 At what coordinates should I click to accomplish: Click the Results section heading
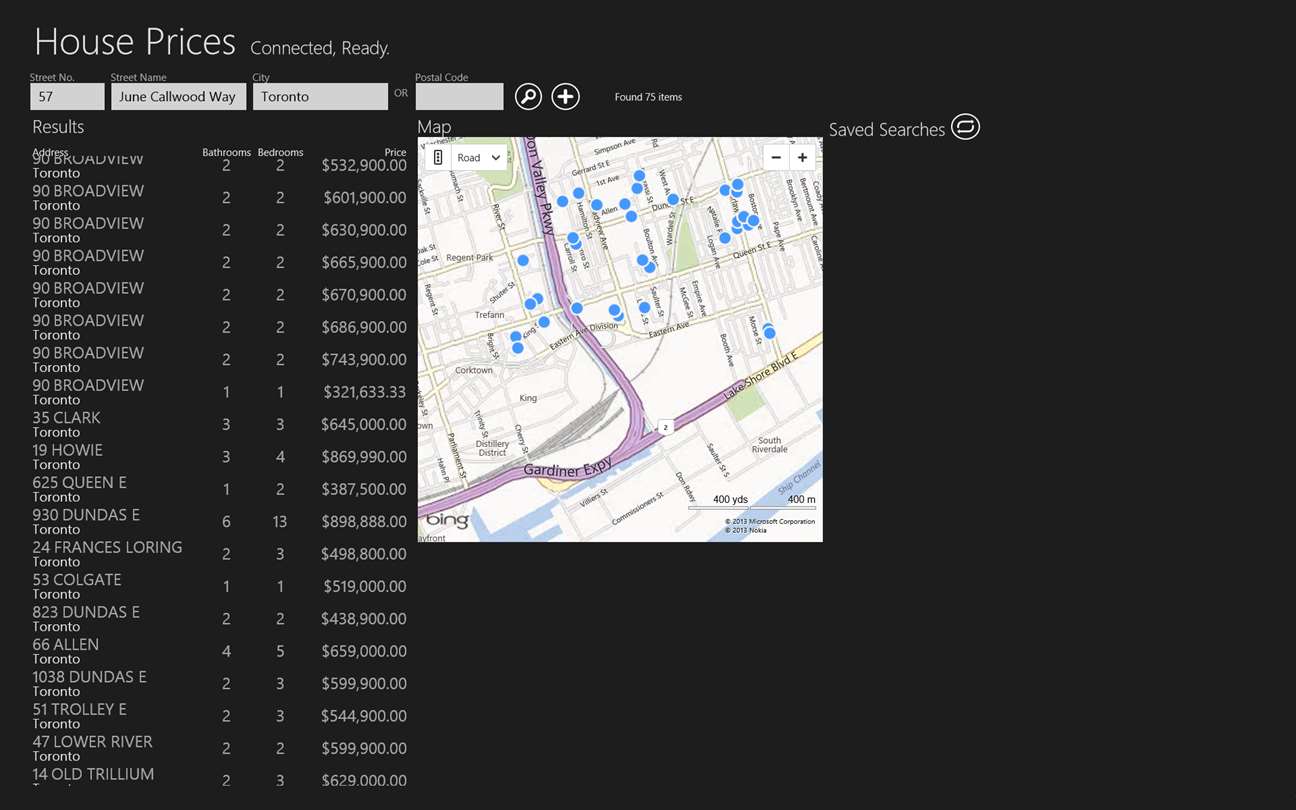[58, 127]
